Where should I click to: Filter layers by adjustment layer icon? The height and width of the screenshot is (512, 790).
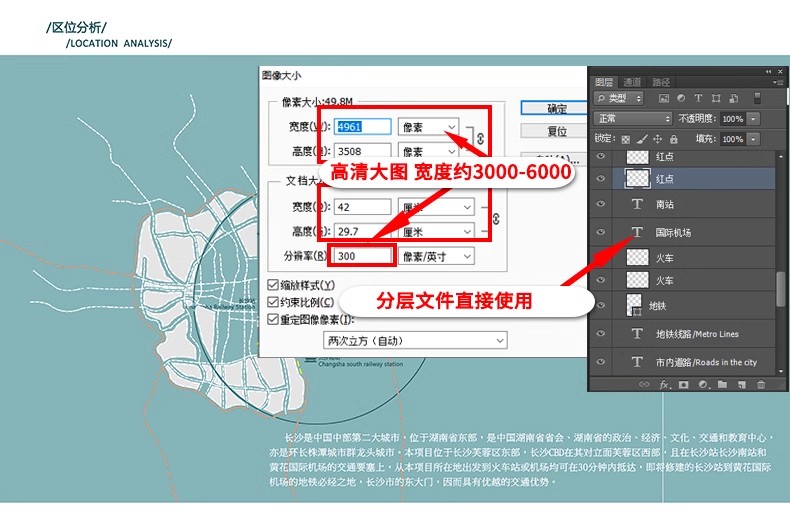coord(681,98)
